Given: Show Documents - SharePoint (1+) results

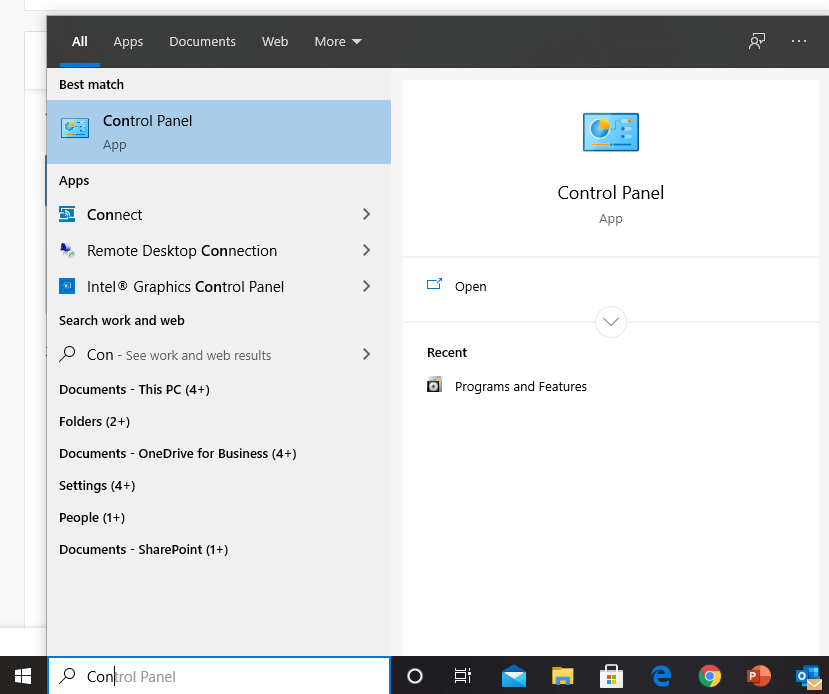Looking at the screenshot, I should coord(144,549).
